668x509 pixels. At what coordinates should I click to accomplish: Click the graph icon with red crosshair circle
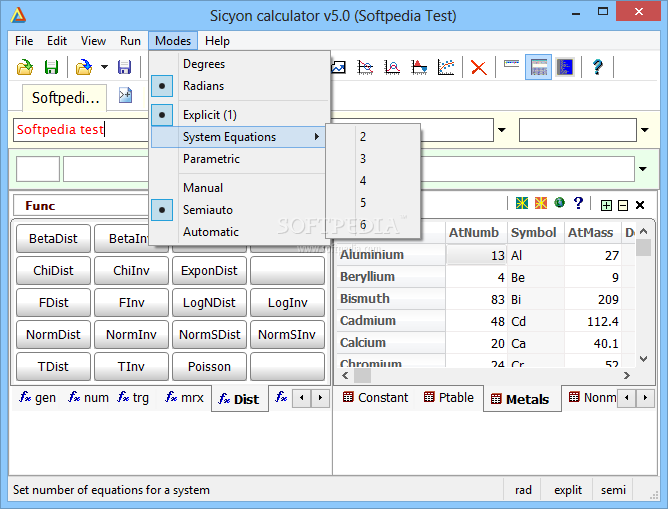pyautogui.click(x=366, y=67)
